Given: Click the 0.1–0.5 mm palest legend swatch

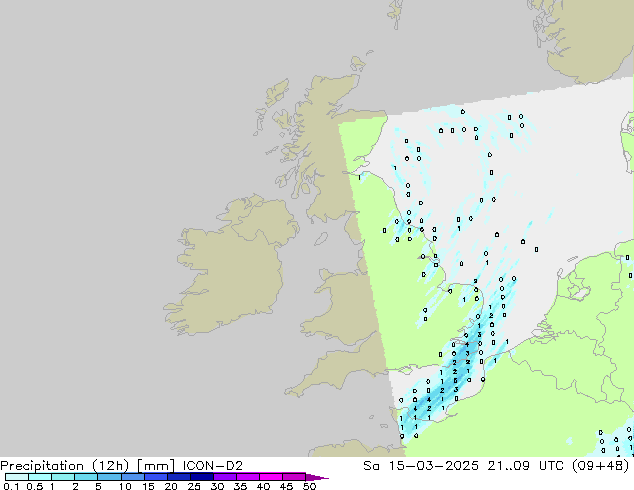Looking at the screenshot, I should click(x=17, y=477).
